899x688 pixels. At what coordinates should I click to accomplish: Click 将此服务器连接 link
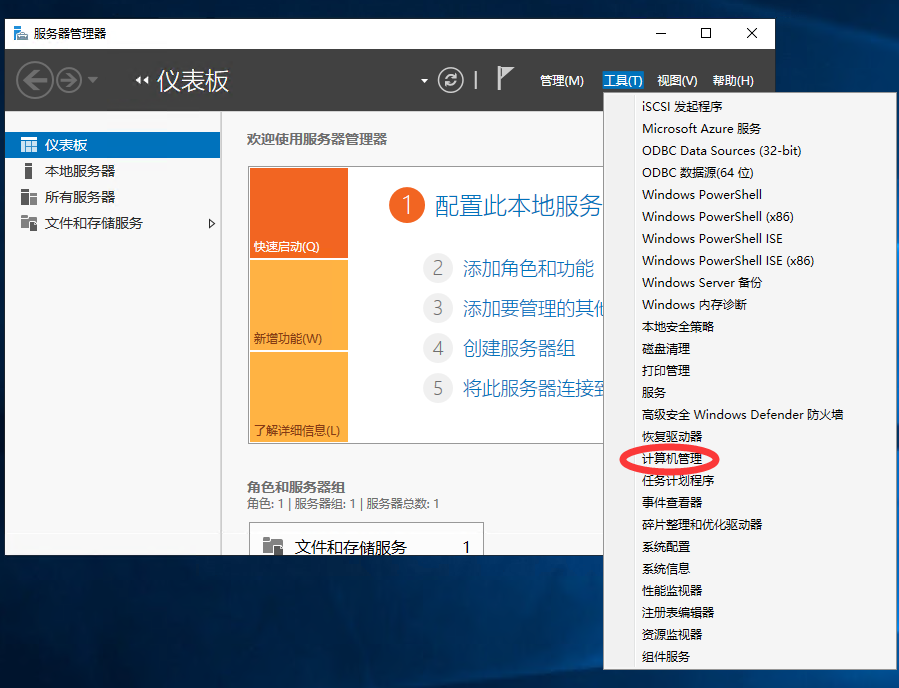533,388
